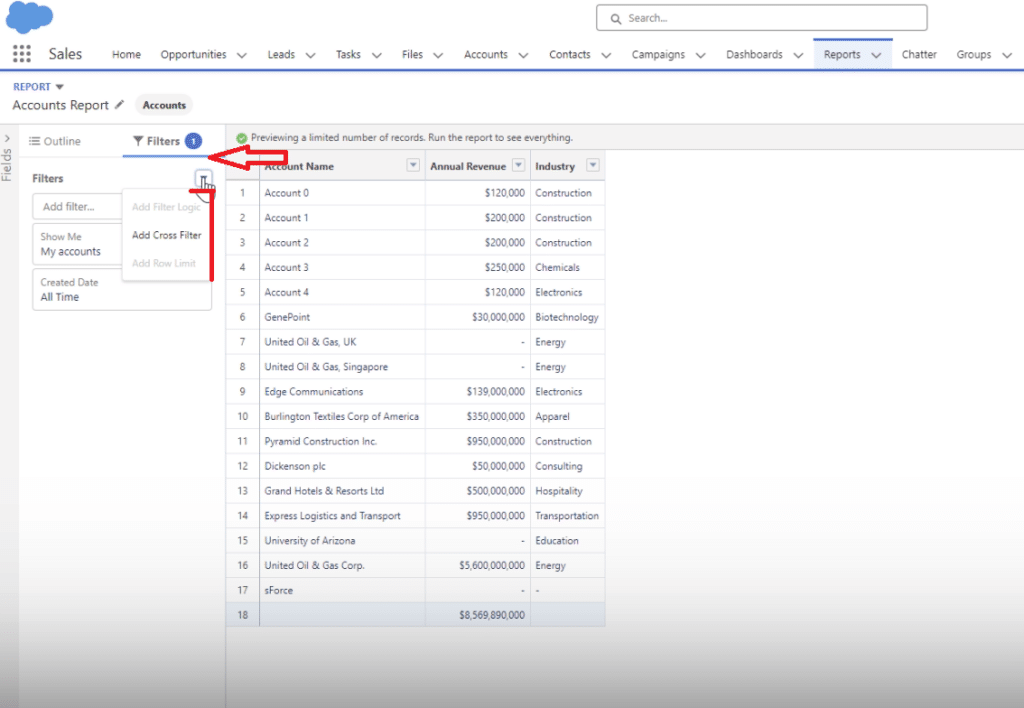Open the Accounts navigation tab
This screenshot has width=1024, height=708.
pyautogui.click(x=486, y=55)
